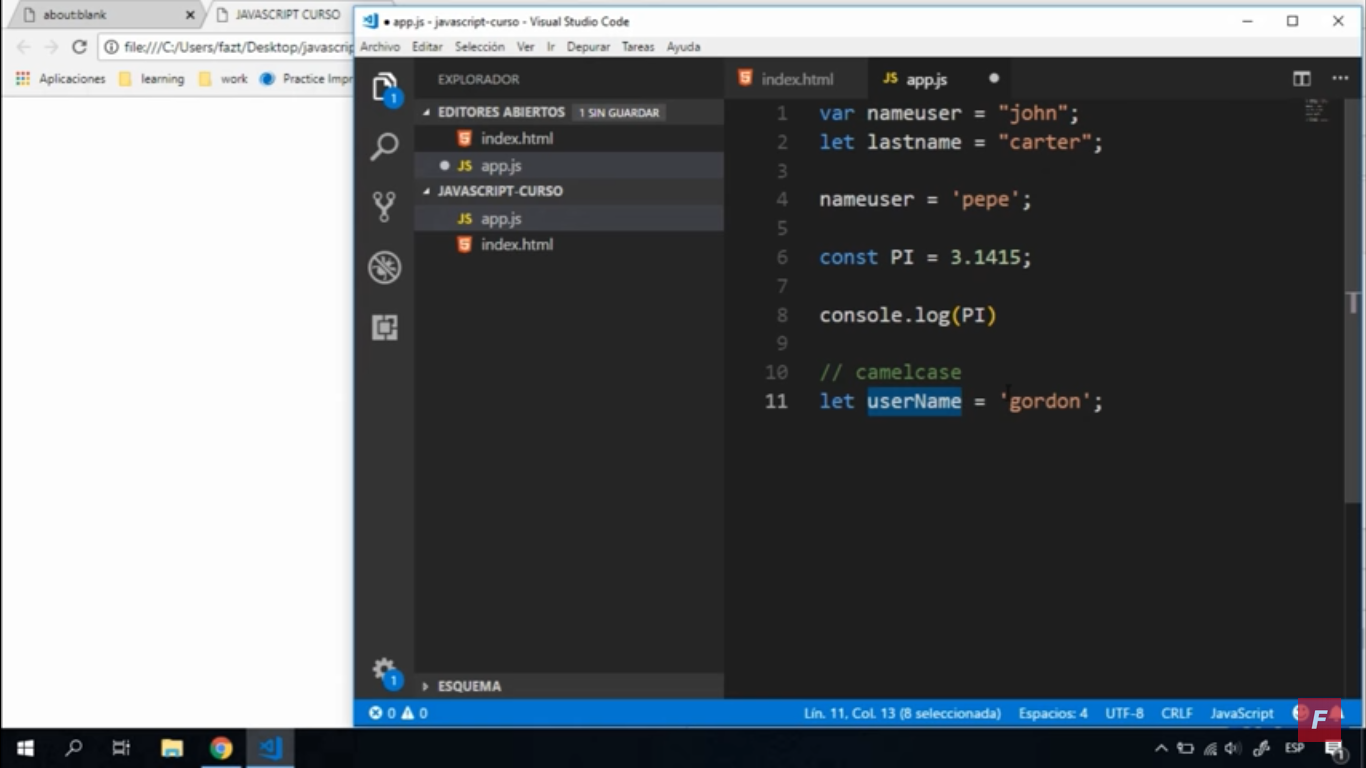The height and width of the screenshot is (768, 1366).
Task: Open the Search view in activity bar
Action: click(384, 147)
